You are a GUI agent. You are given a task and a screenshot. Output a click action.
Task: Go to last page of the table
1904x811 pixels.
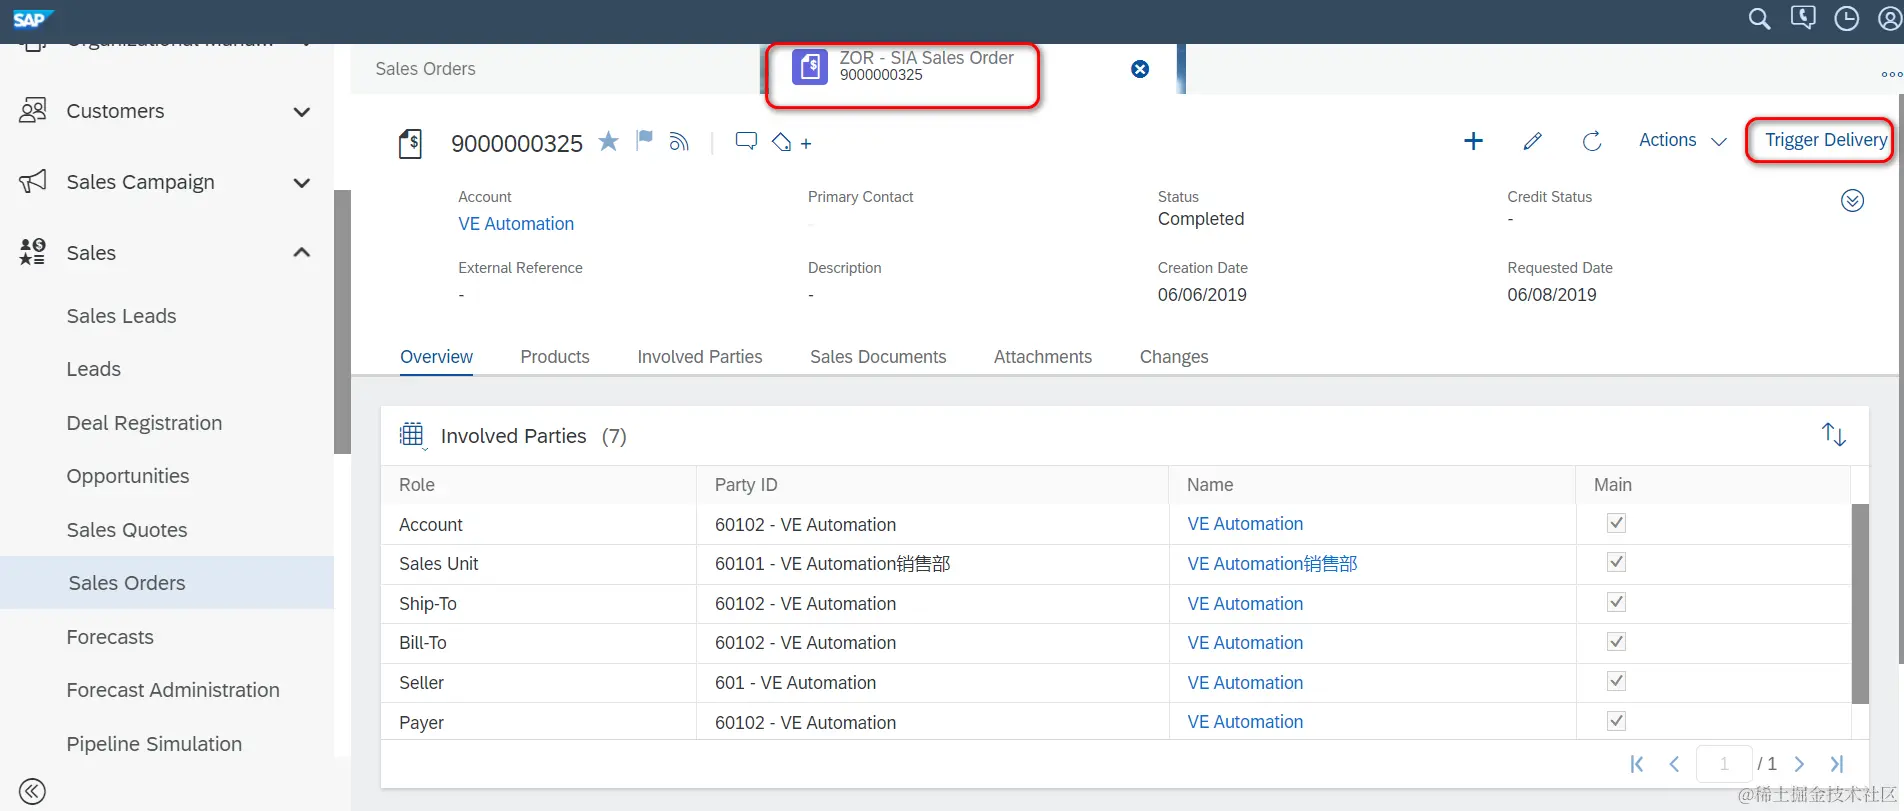(1837, 764)
